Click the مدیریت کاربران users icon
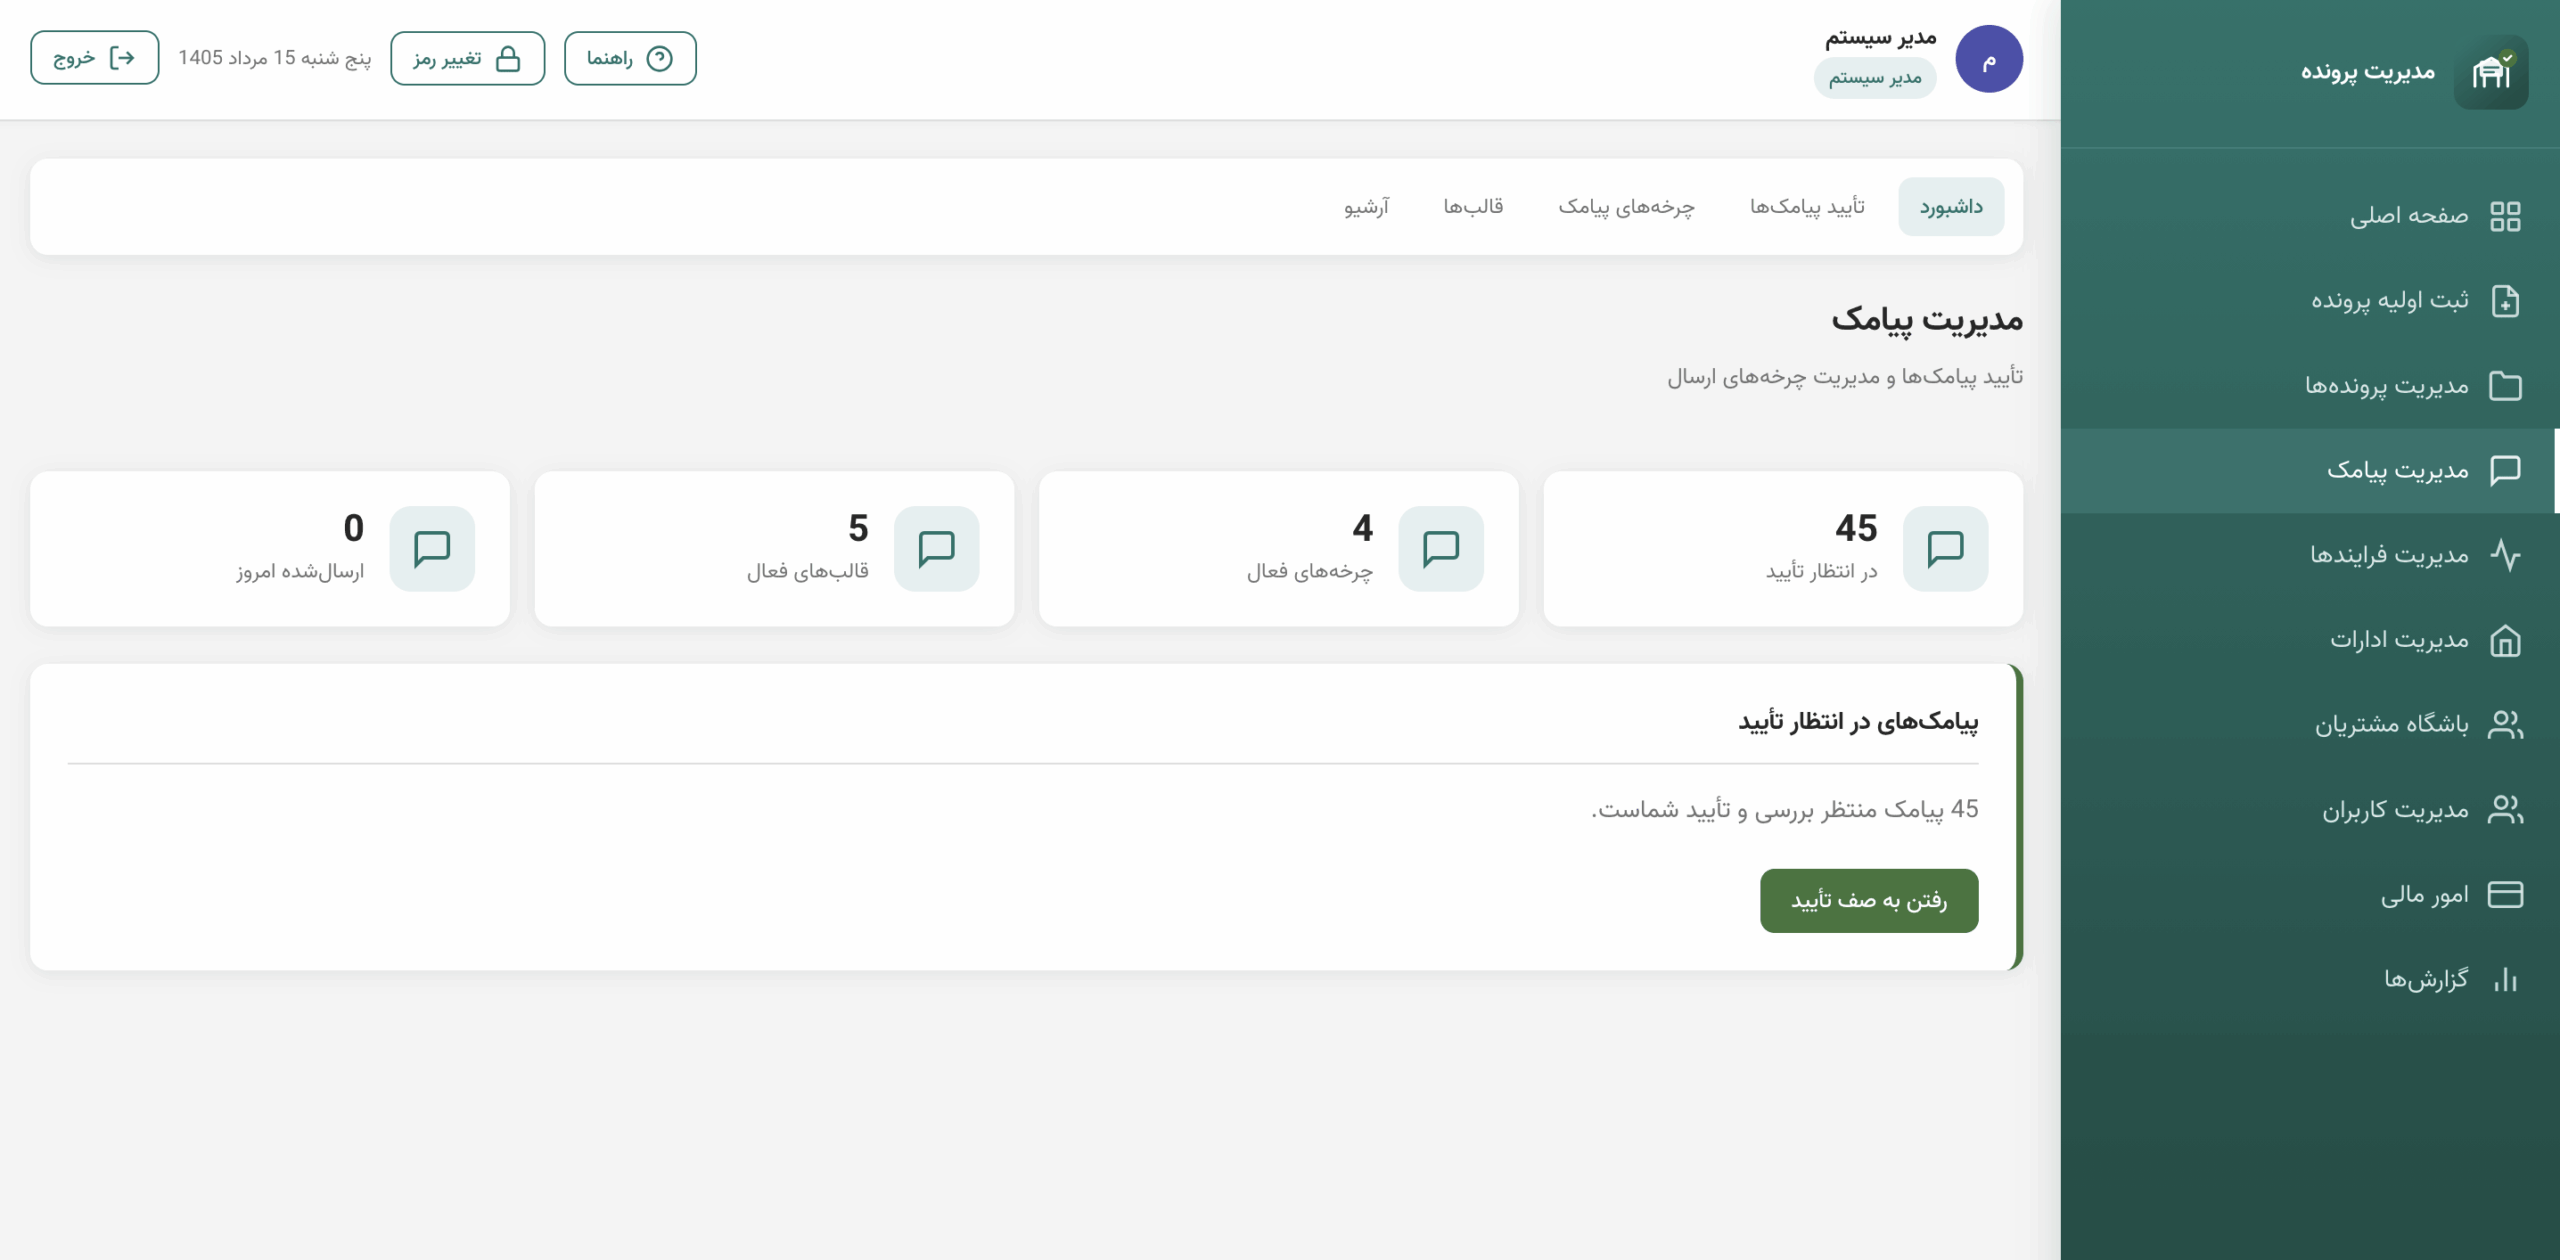This screenshot has width=2560, height=1260. tap(2505, 809)
